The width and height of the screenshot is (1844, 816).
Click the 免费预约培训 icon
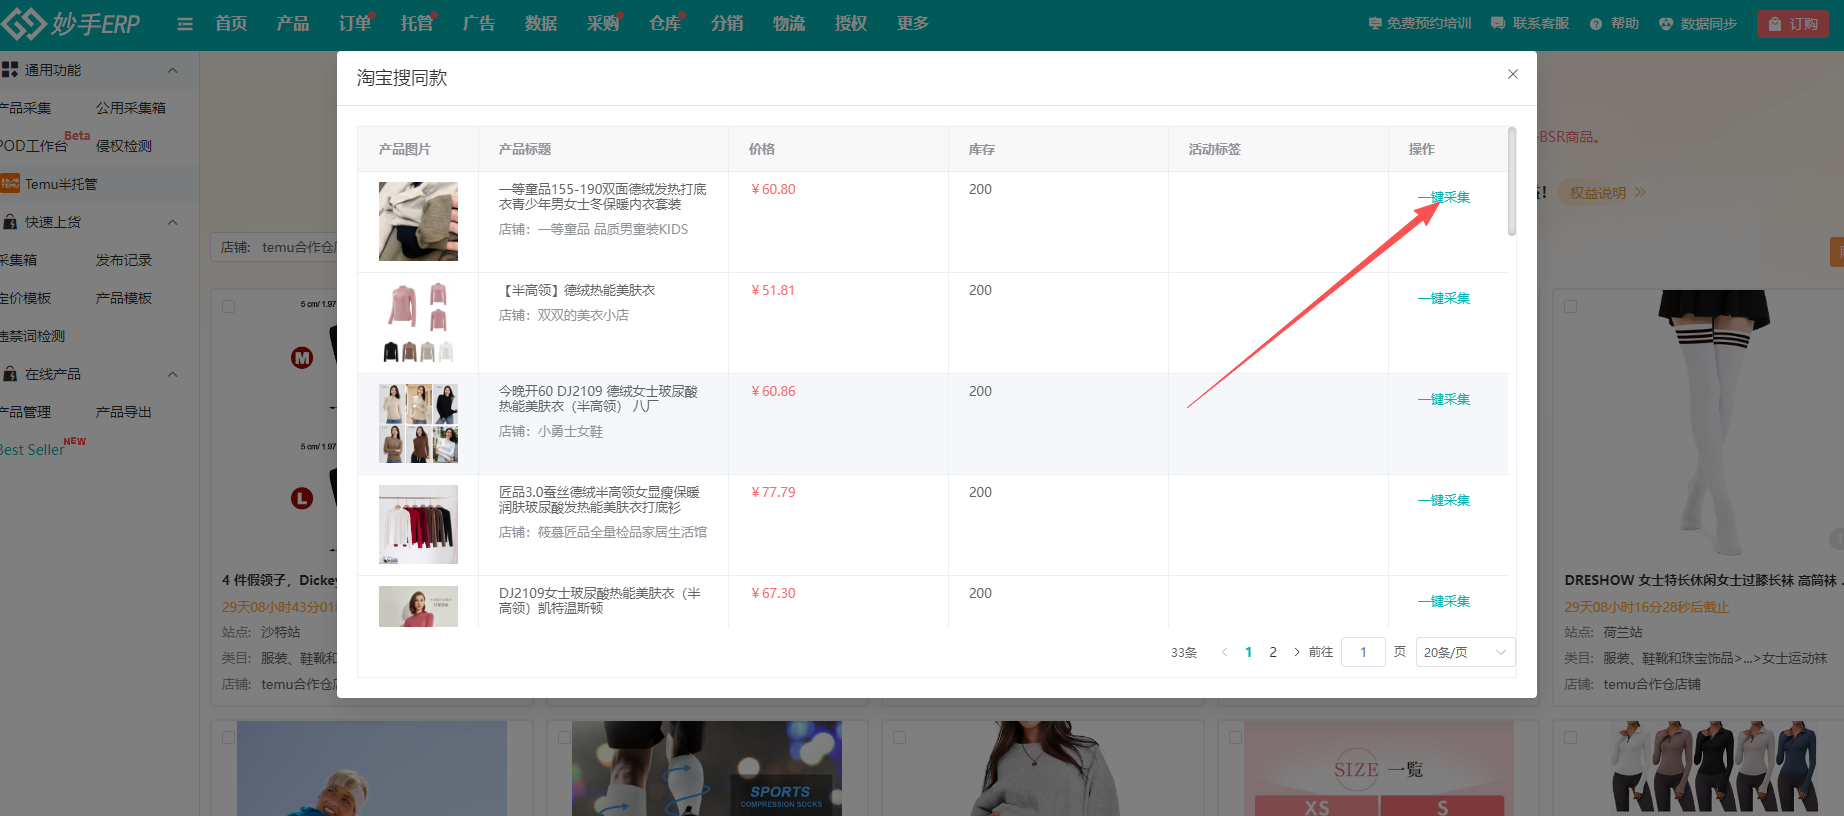[x=1375, y=24]
